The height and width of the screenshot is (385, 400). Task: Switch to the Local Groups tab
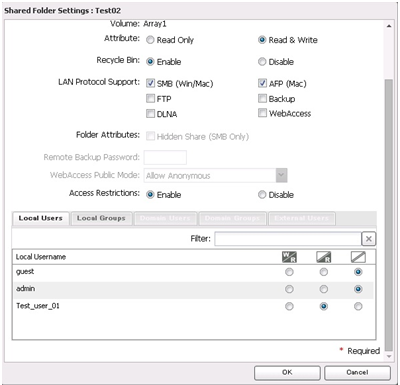pos(101,218)
